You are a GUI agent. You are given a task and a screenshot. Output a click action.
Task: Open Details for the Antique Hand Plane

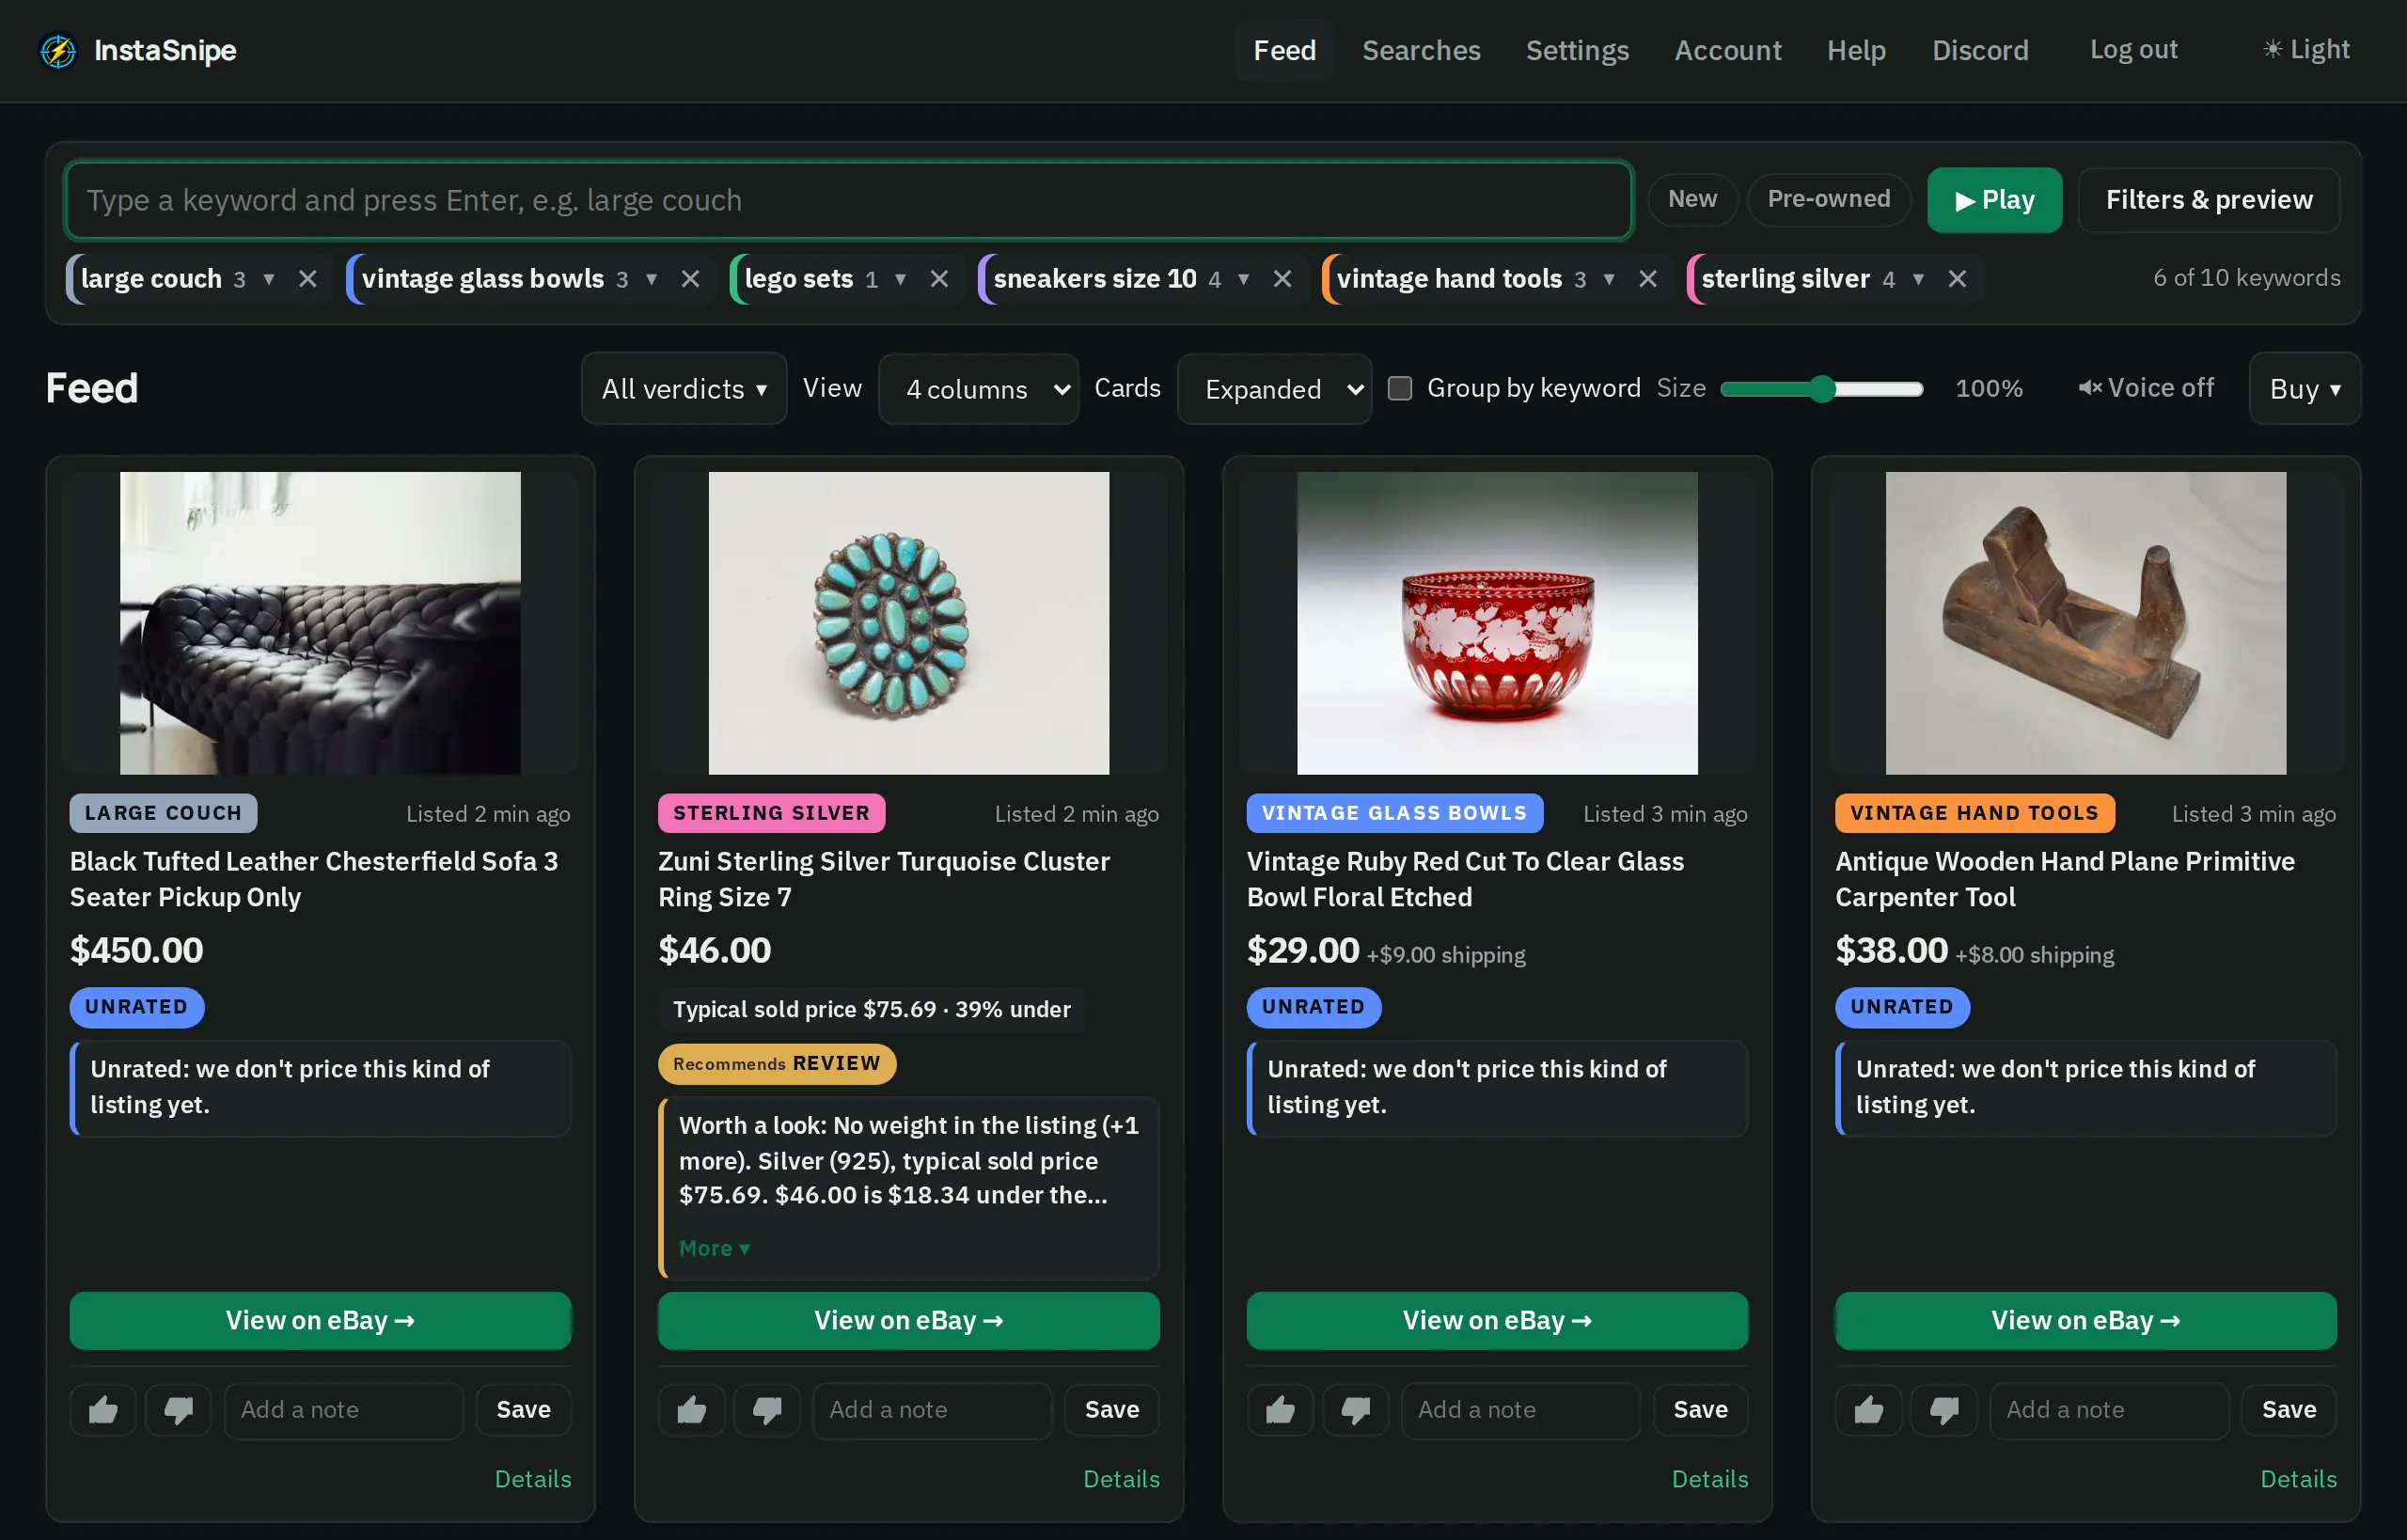[x=2298, y=1479]
